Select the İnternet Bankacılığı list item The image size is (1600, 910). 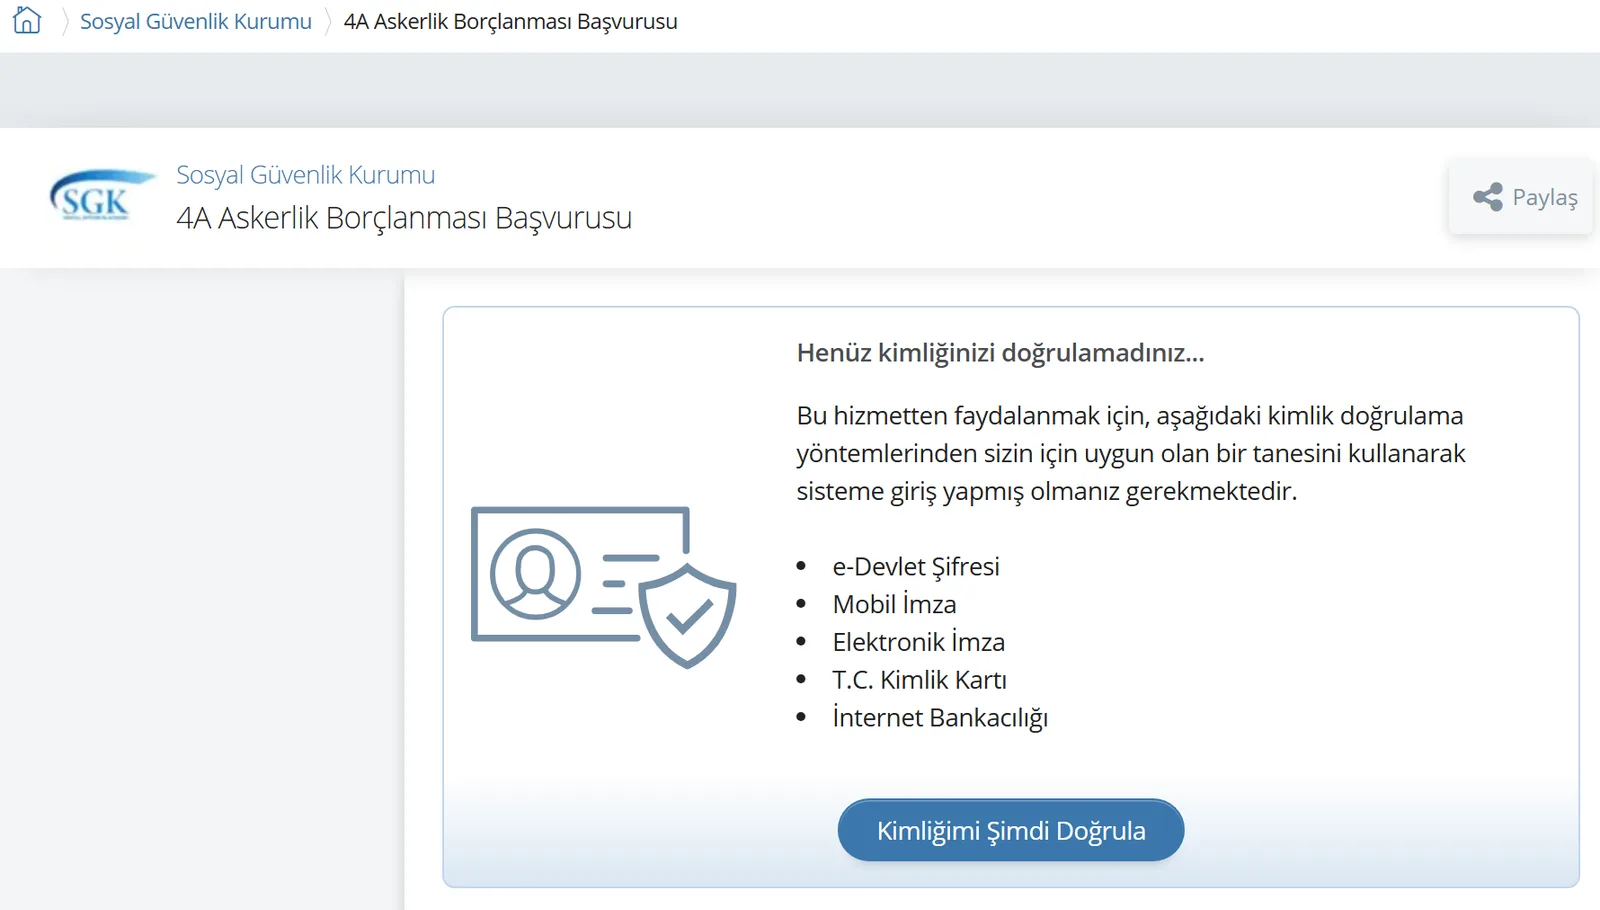(x=940, y=718)
